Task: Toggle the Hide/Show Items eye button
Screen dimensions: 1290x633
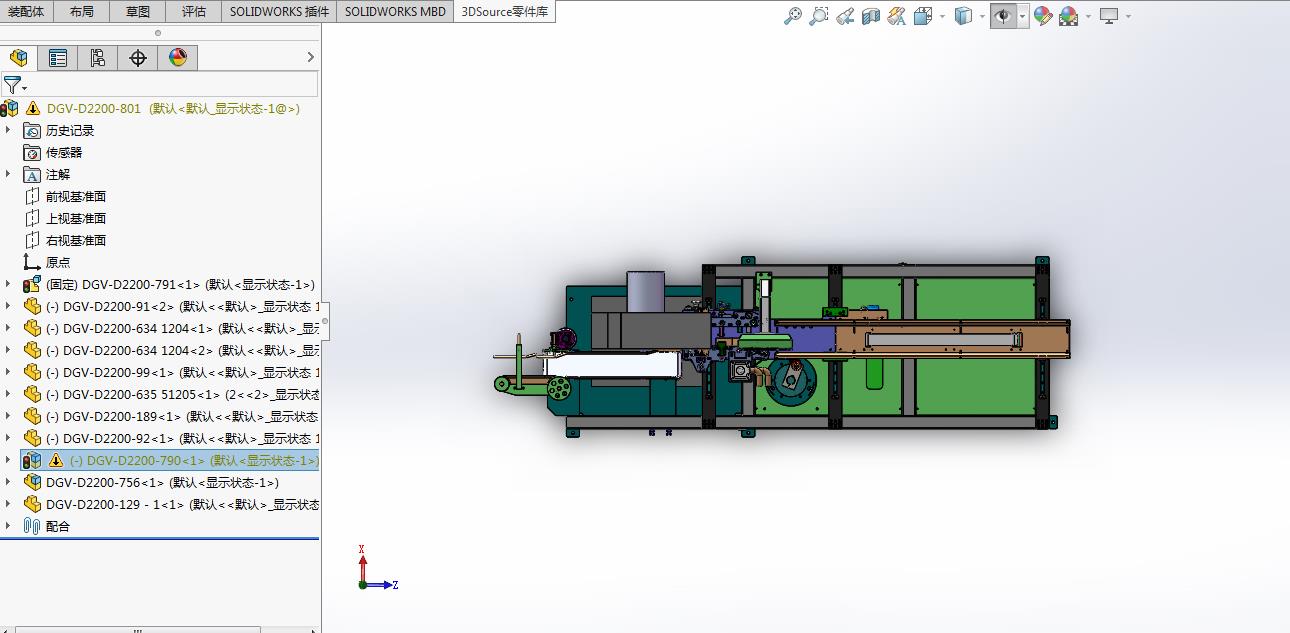Action: point(1002,16)
